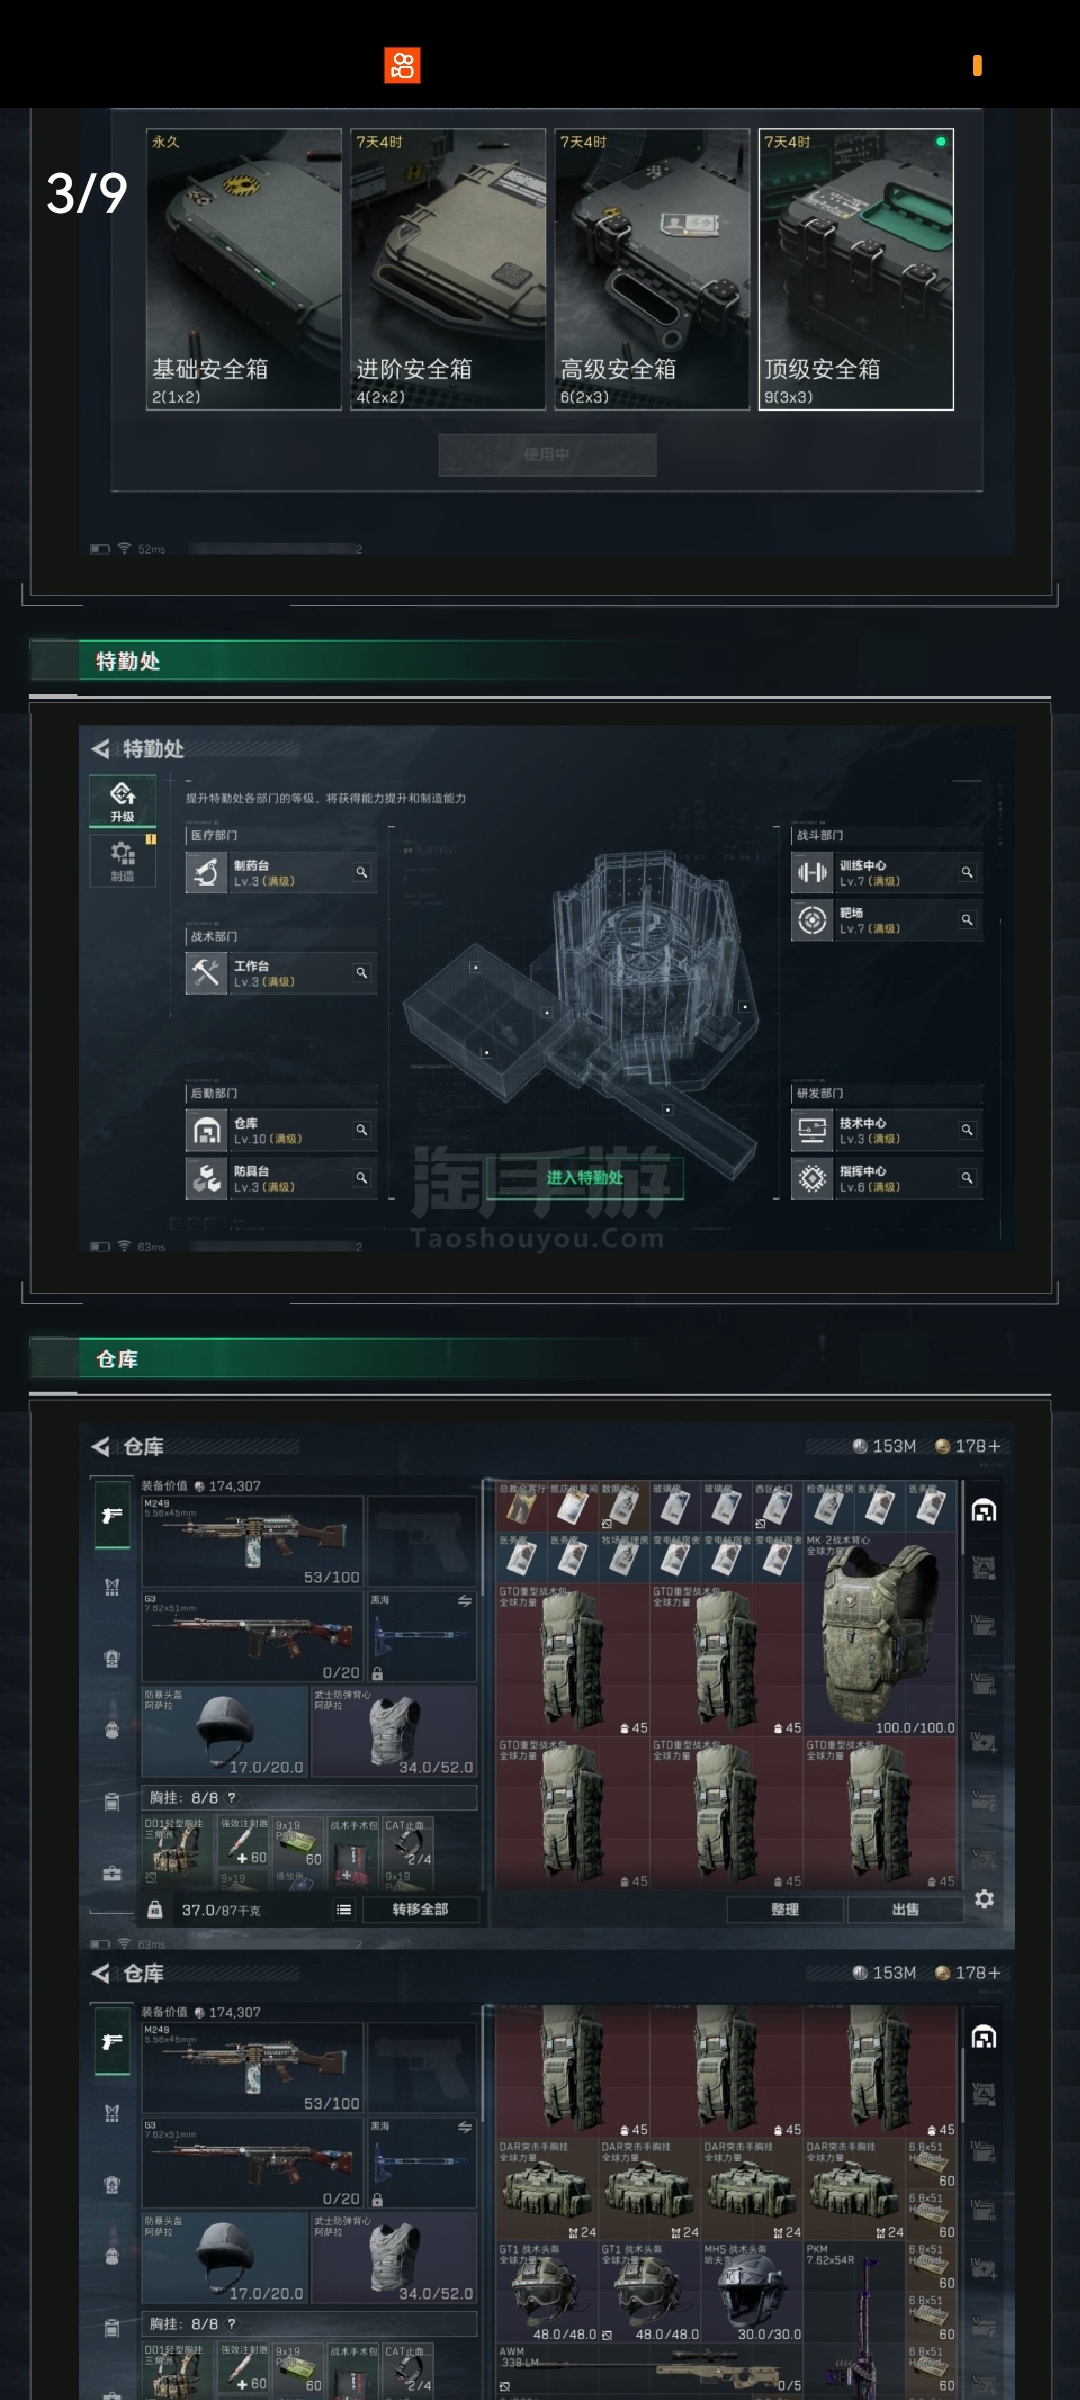The width and height of the screenshot is (1080, 2400).
Task: Switch to the 制造 tab
Action: pos(122,860)
